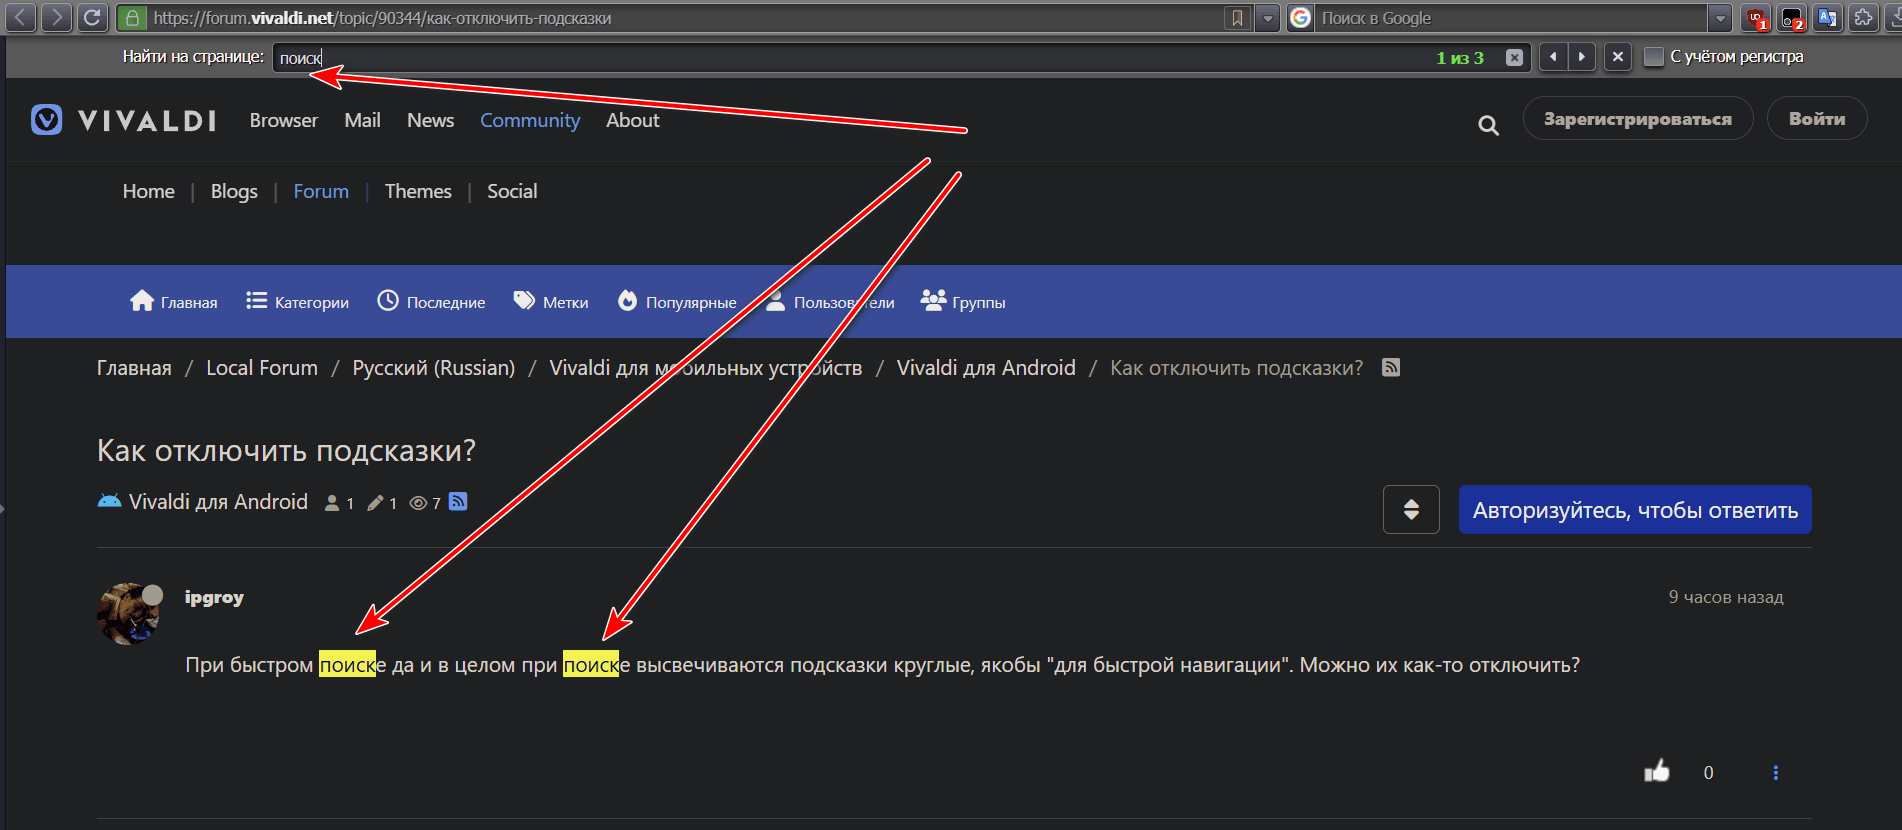Click the Войти login button
Image resolution: width=1902 pixels, height=830 pixels.
click(1817, 118)
